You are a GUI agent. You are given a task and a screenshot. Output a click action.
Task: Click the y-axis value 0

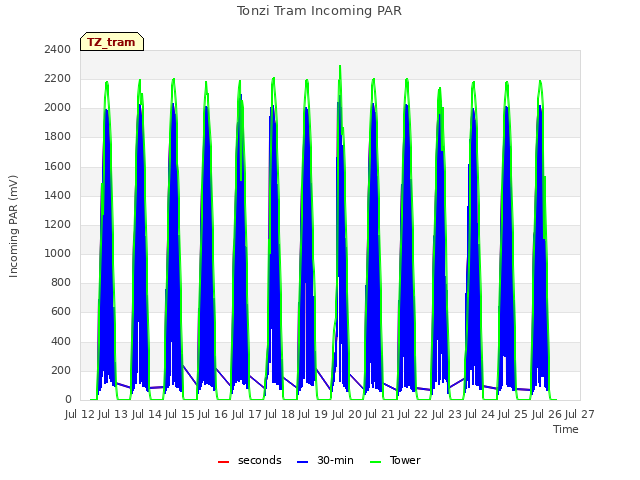[68, 399]
